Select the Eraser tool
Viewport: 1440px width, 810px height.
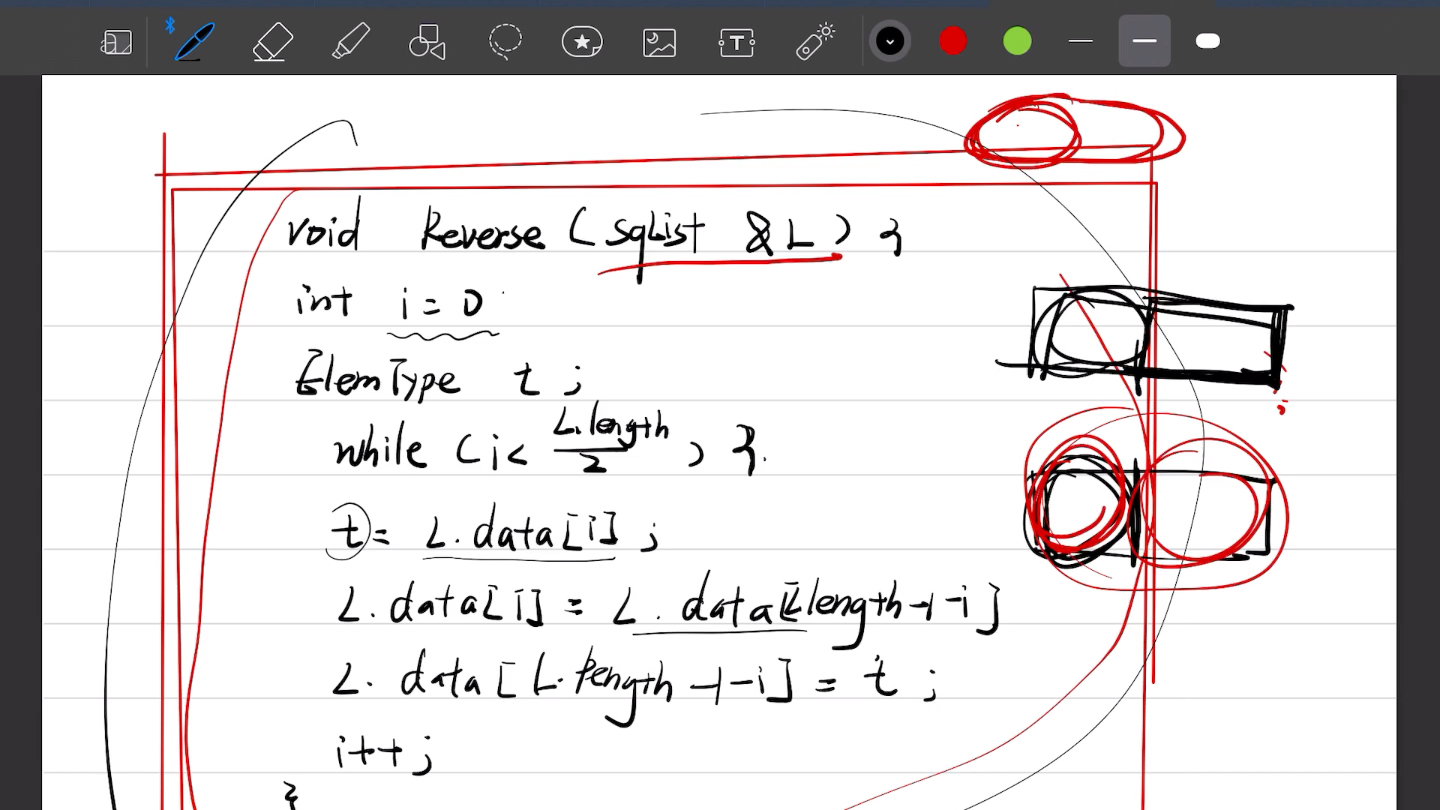pos(273,42)
